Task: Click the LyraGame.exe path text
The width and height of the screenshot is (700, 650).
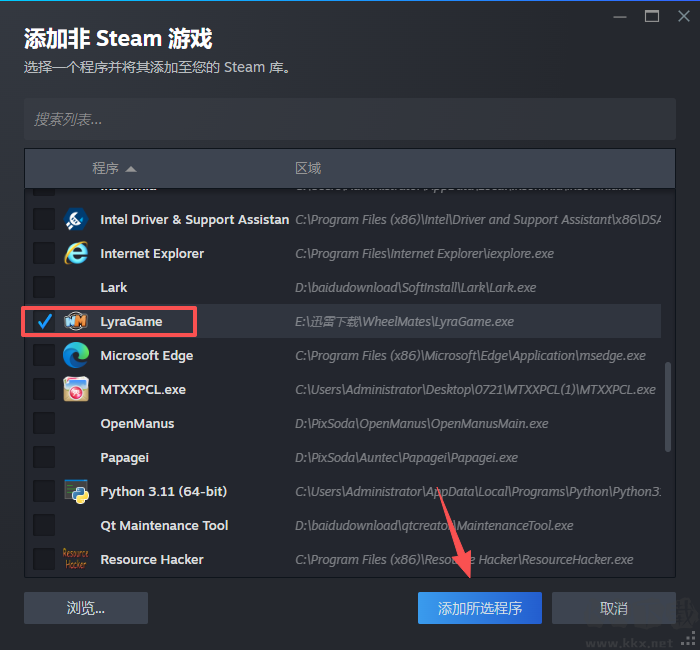Action: (404, 321)
